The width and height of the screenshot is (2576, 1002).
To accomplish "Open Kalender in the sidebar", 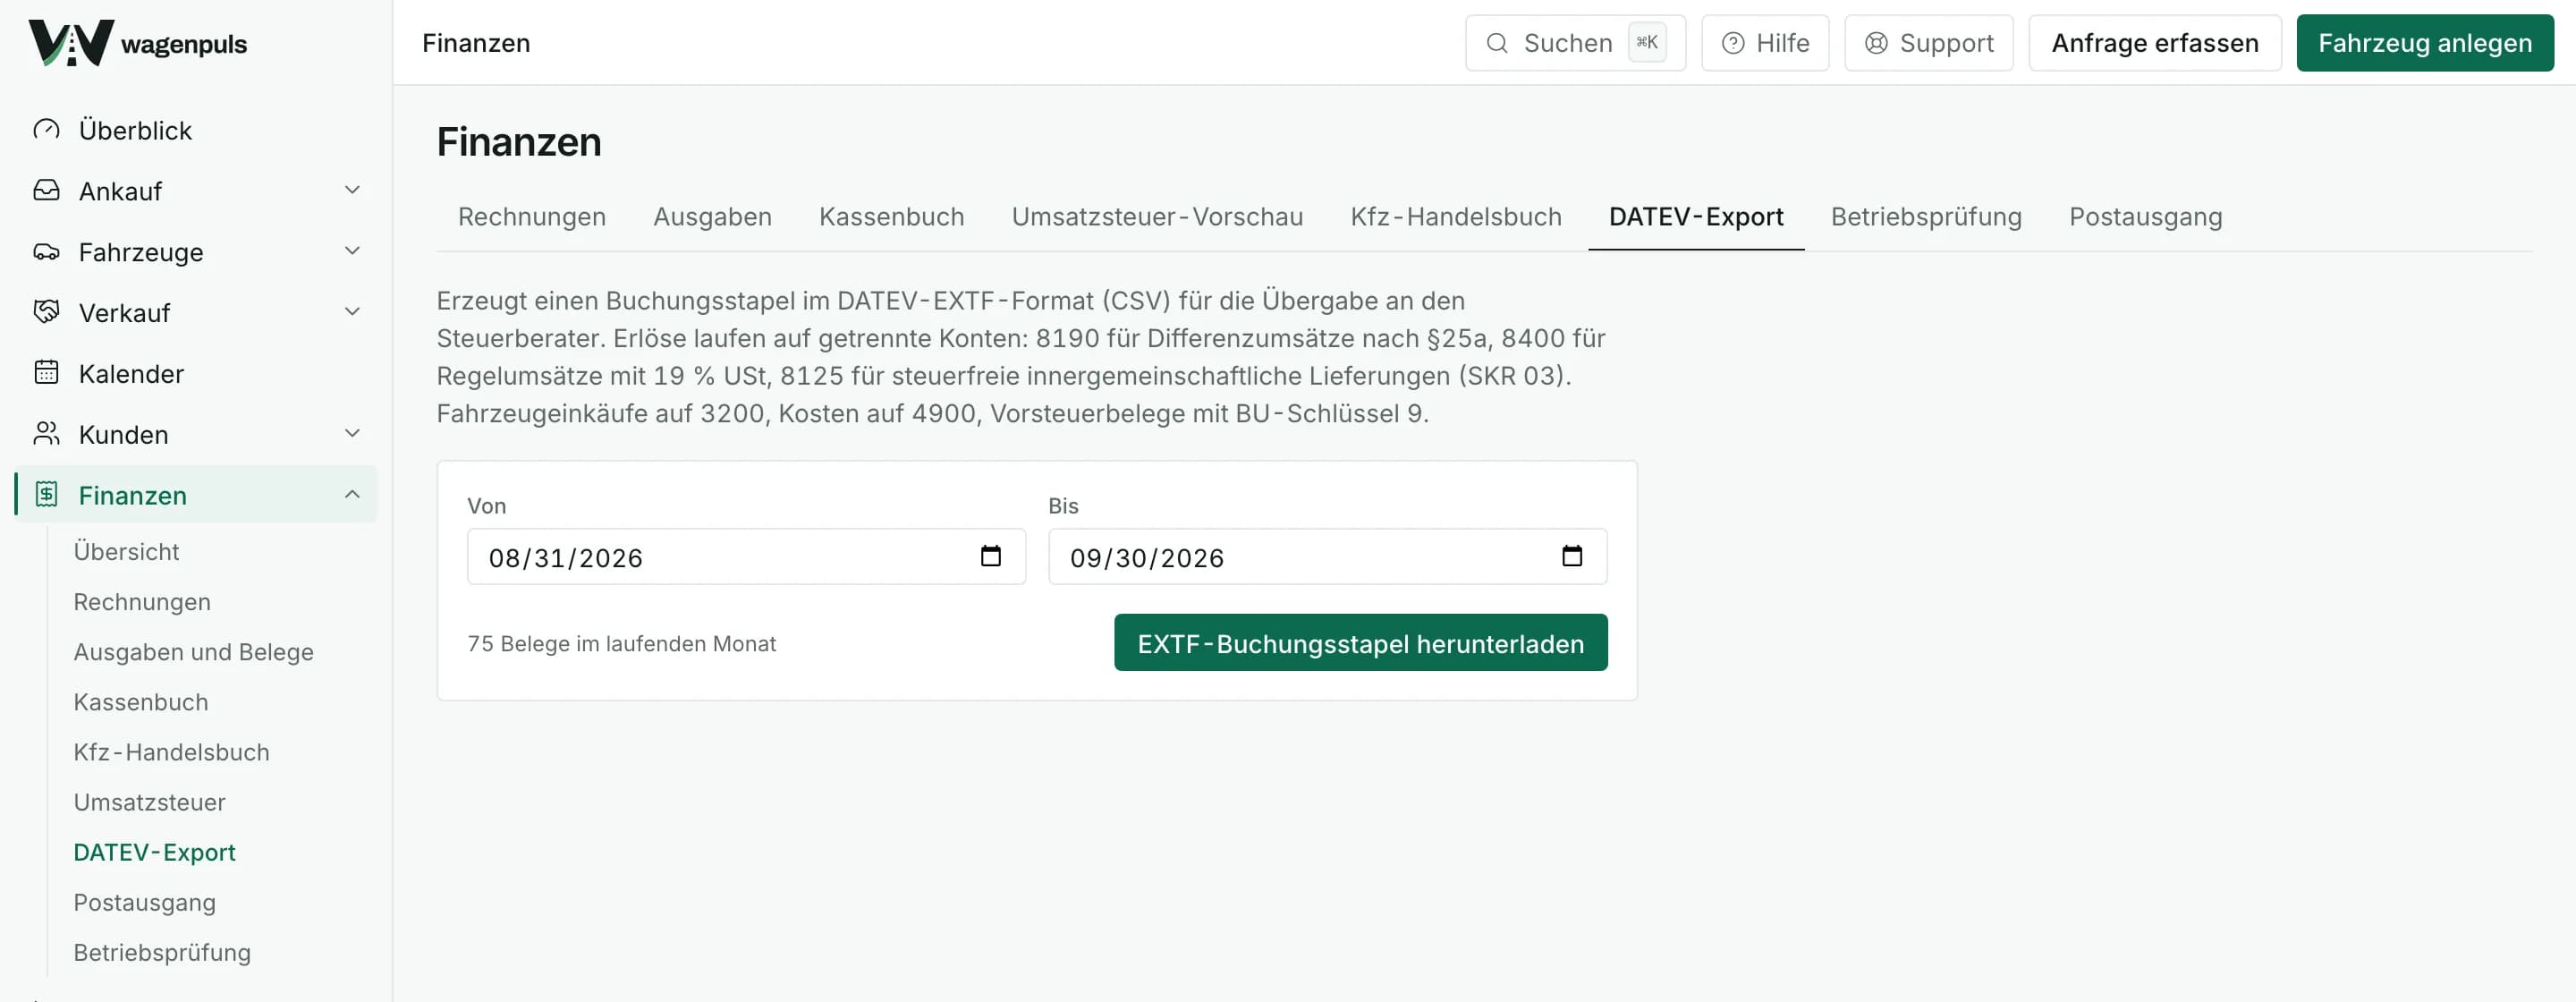I will pos(195,373).
